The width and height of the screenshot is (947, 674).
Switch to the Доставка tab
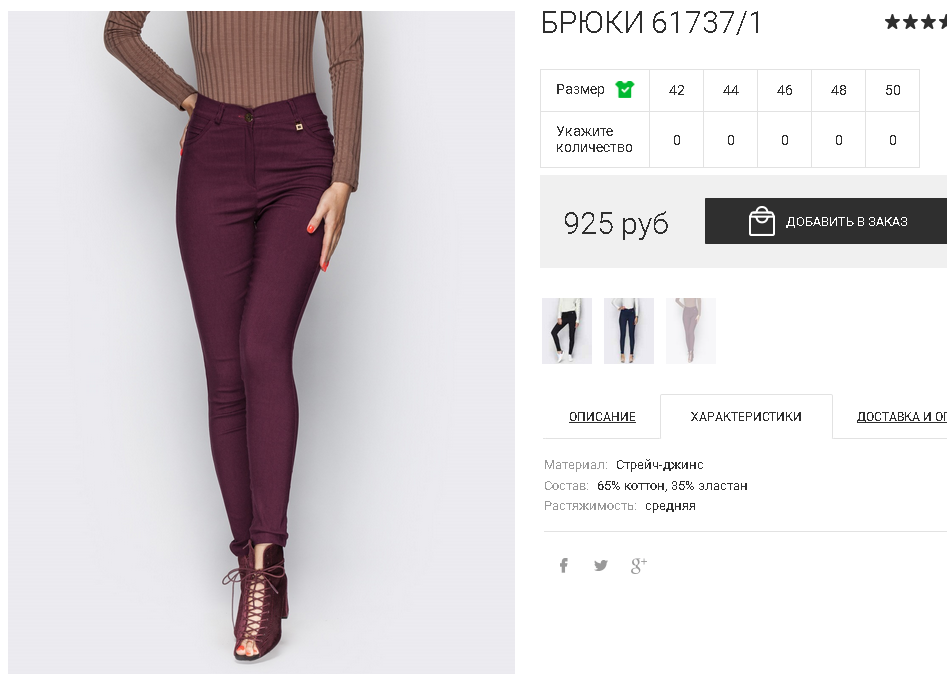tap(902, 417)
